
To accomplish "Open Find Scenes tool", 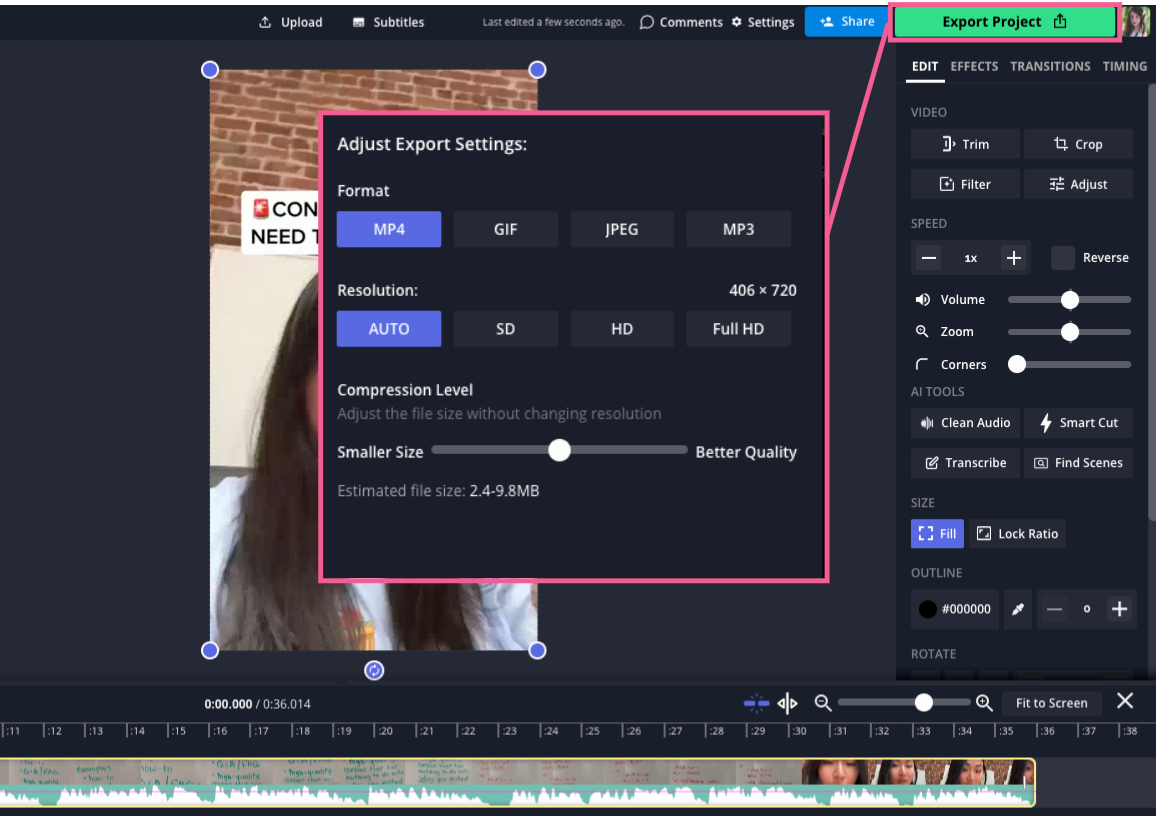I will click(x=1078, y=462).
